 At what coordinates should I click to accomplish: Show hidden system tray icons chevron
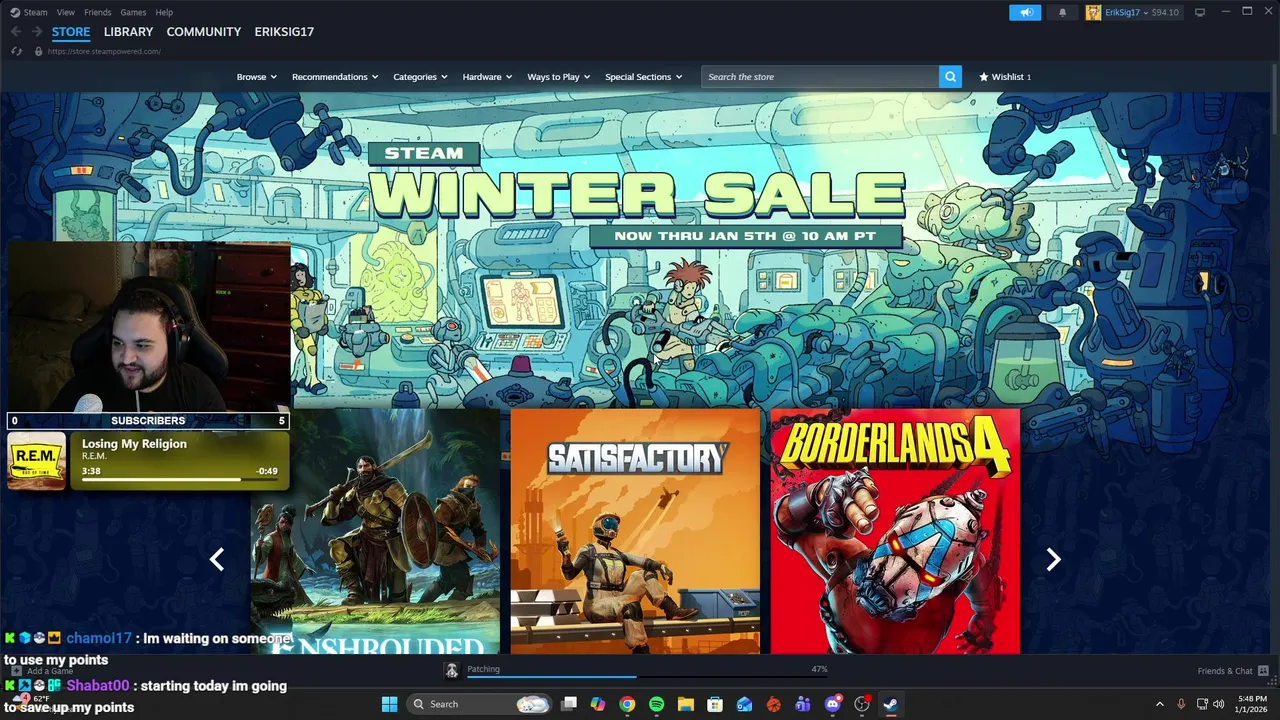pos(1160,704)
